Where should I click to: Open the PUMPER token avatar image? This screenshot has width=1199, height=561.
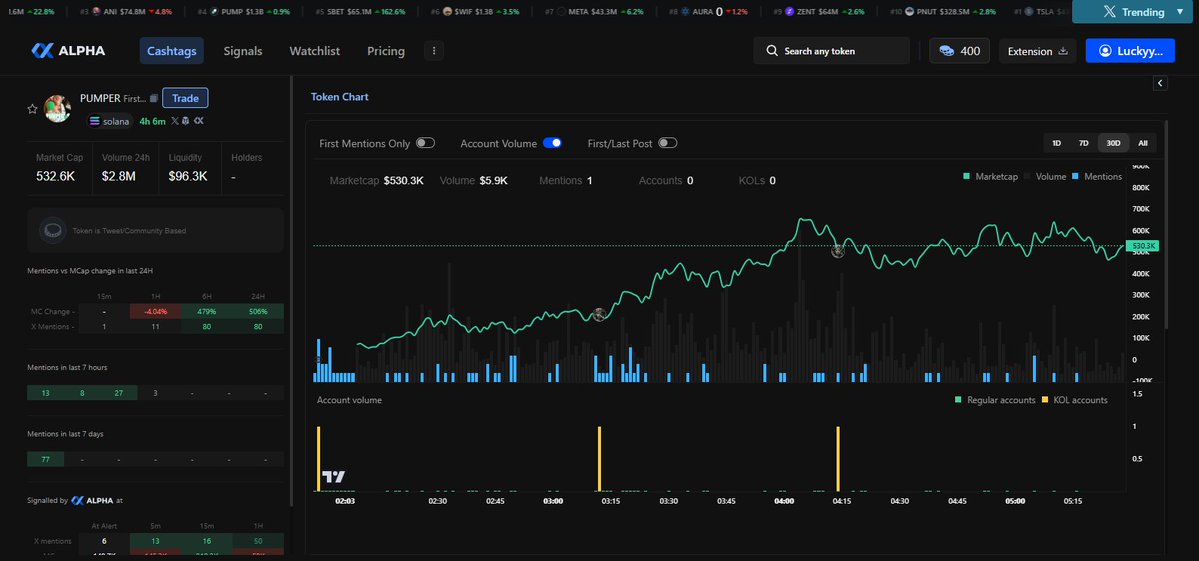tap(57, 109)
